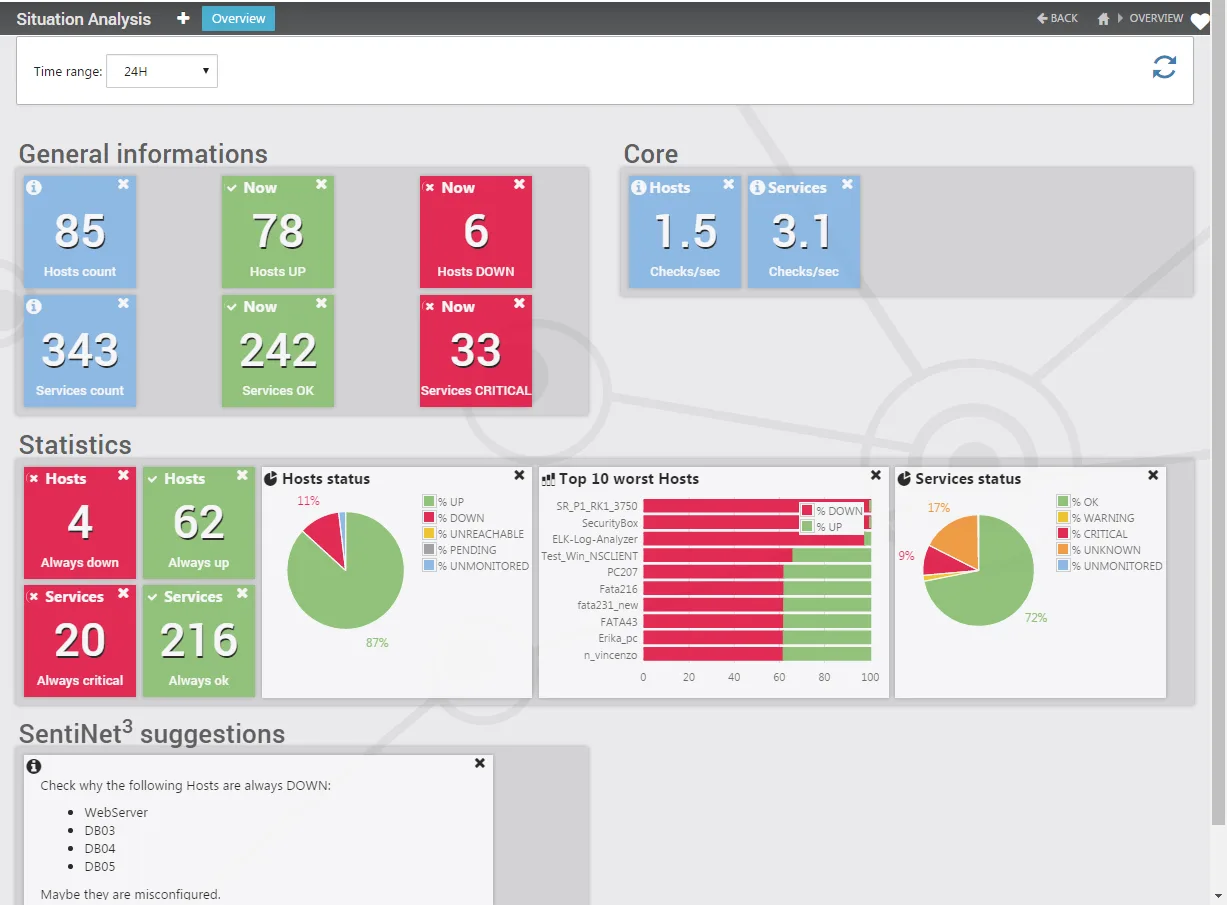Click the home icon in breadcrumb

pos(1103,18)
